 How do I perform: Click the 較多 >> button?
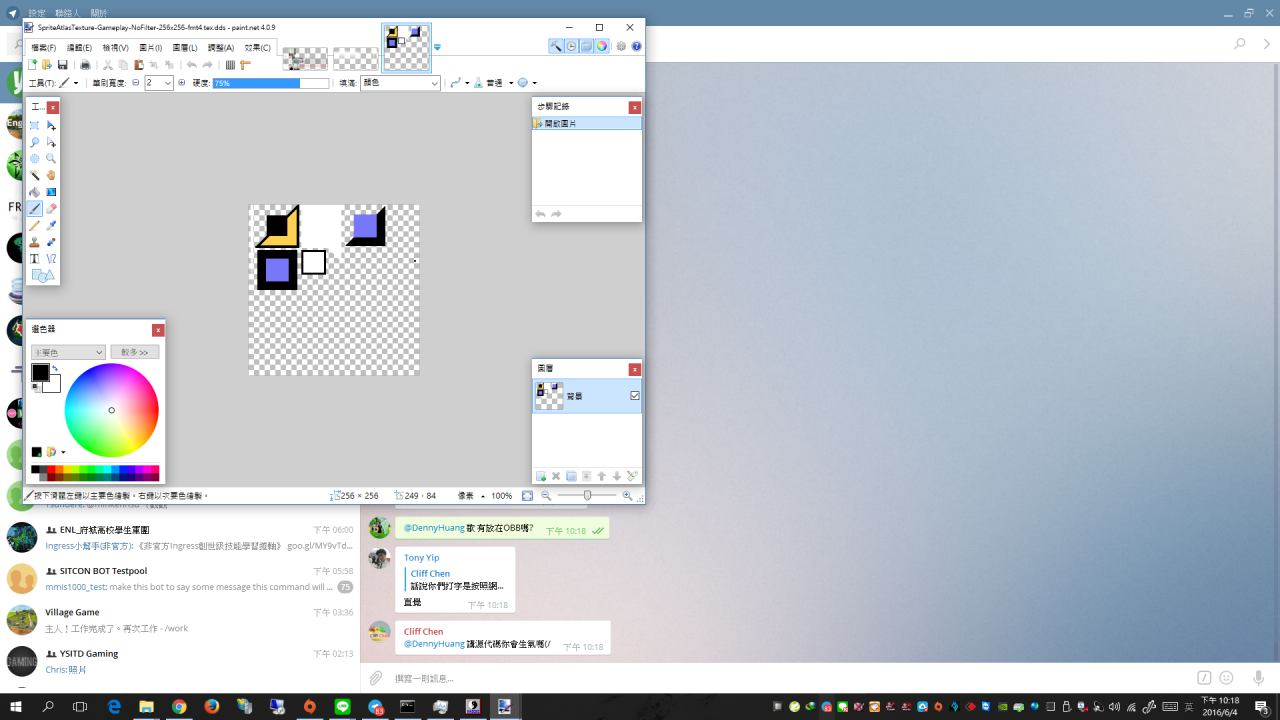(x=134, y=352)
